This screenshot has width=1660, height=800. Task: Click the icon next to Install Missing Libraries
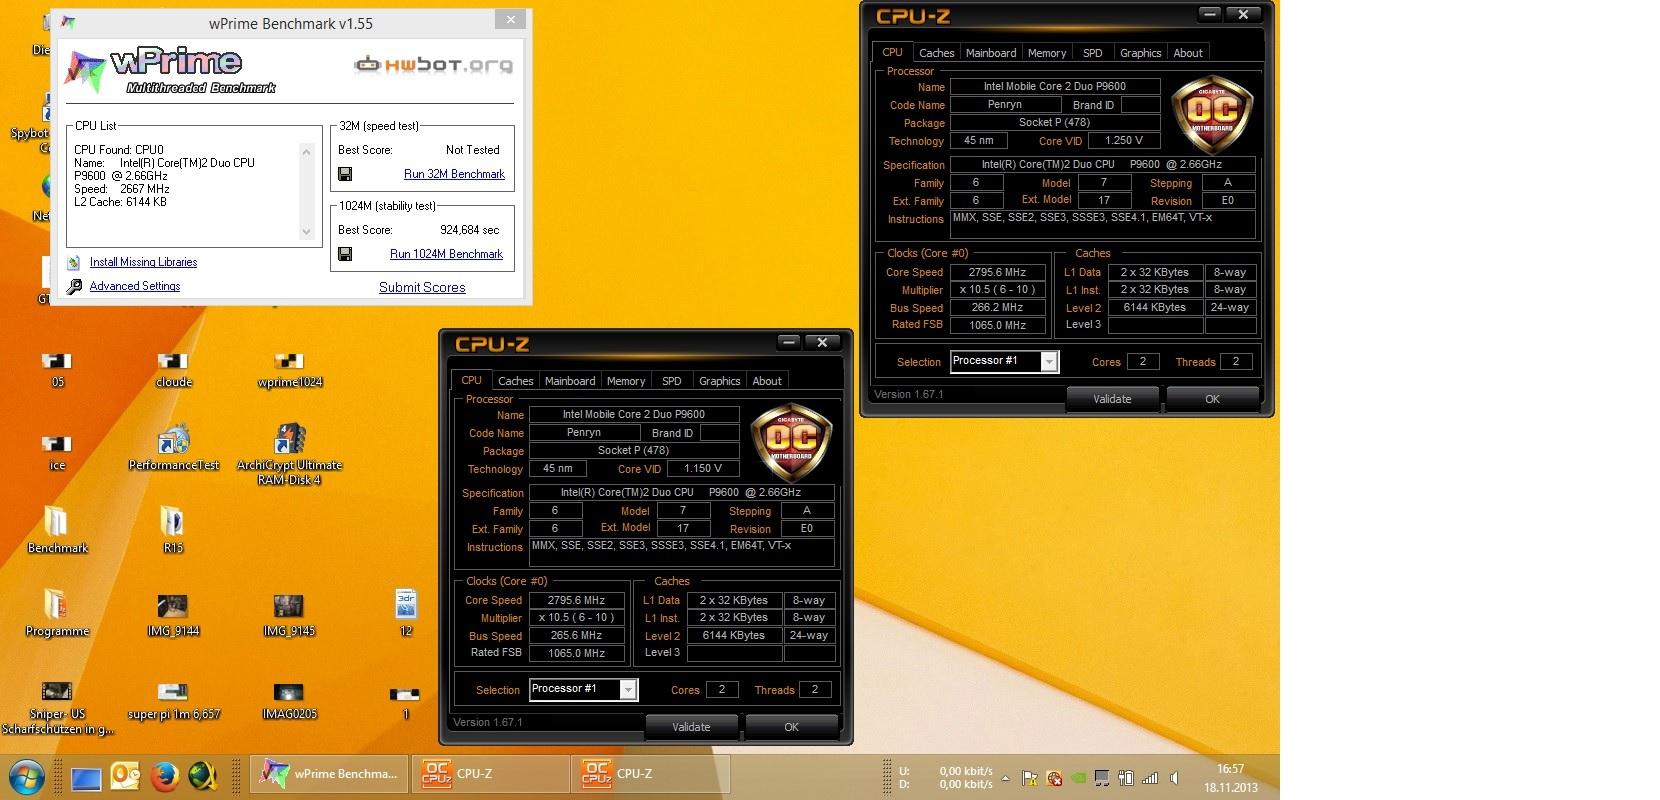pyautogui.click(x=73, y=262)
